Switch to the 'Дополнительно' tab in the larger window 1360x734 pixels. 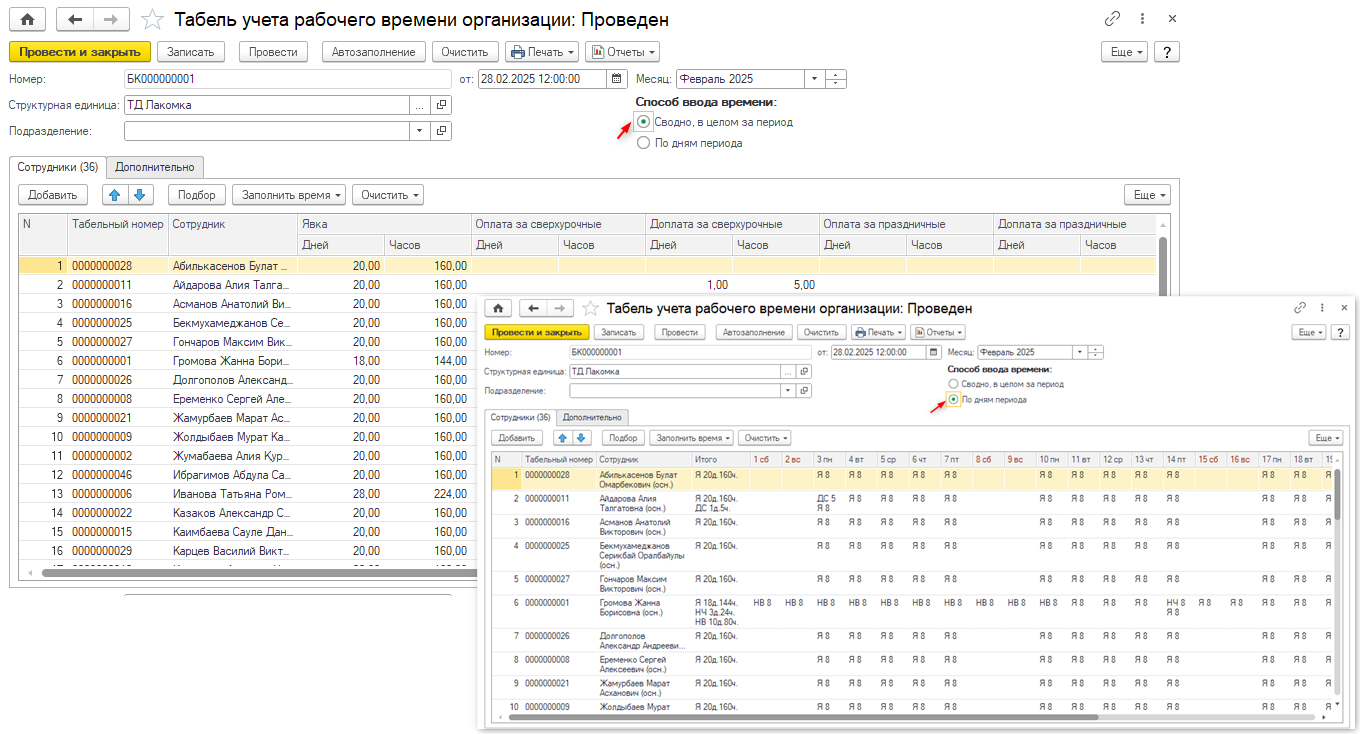155,167
